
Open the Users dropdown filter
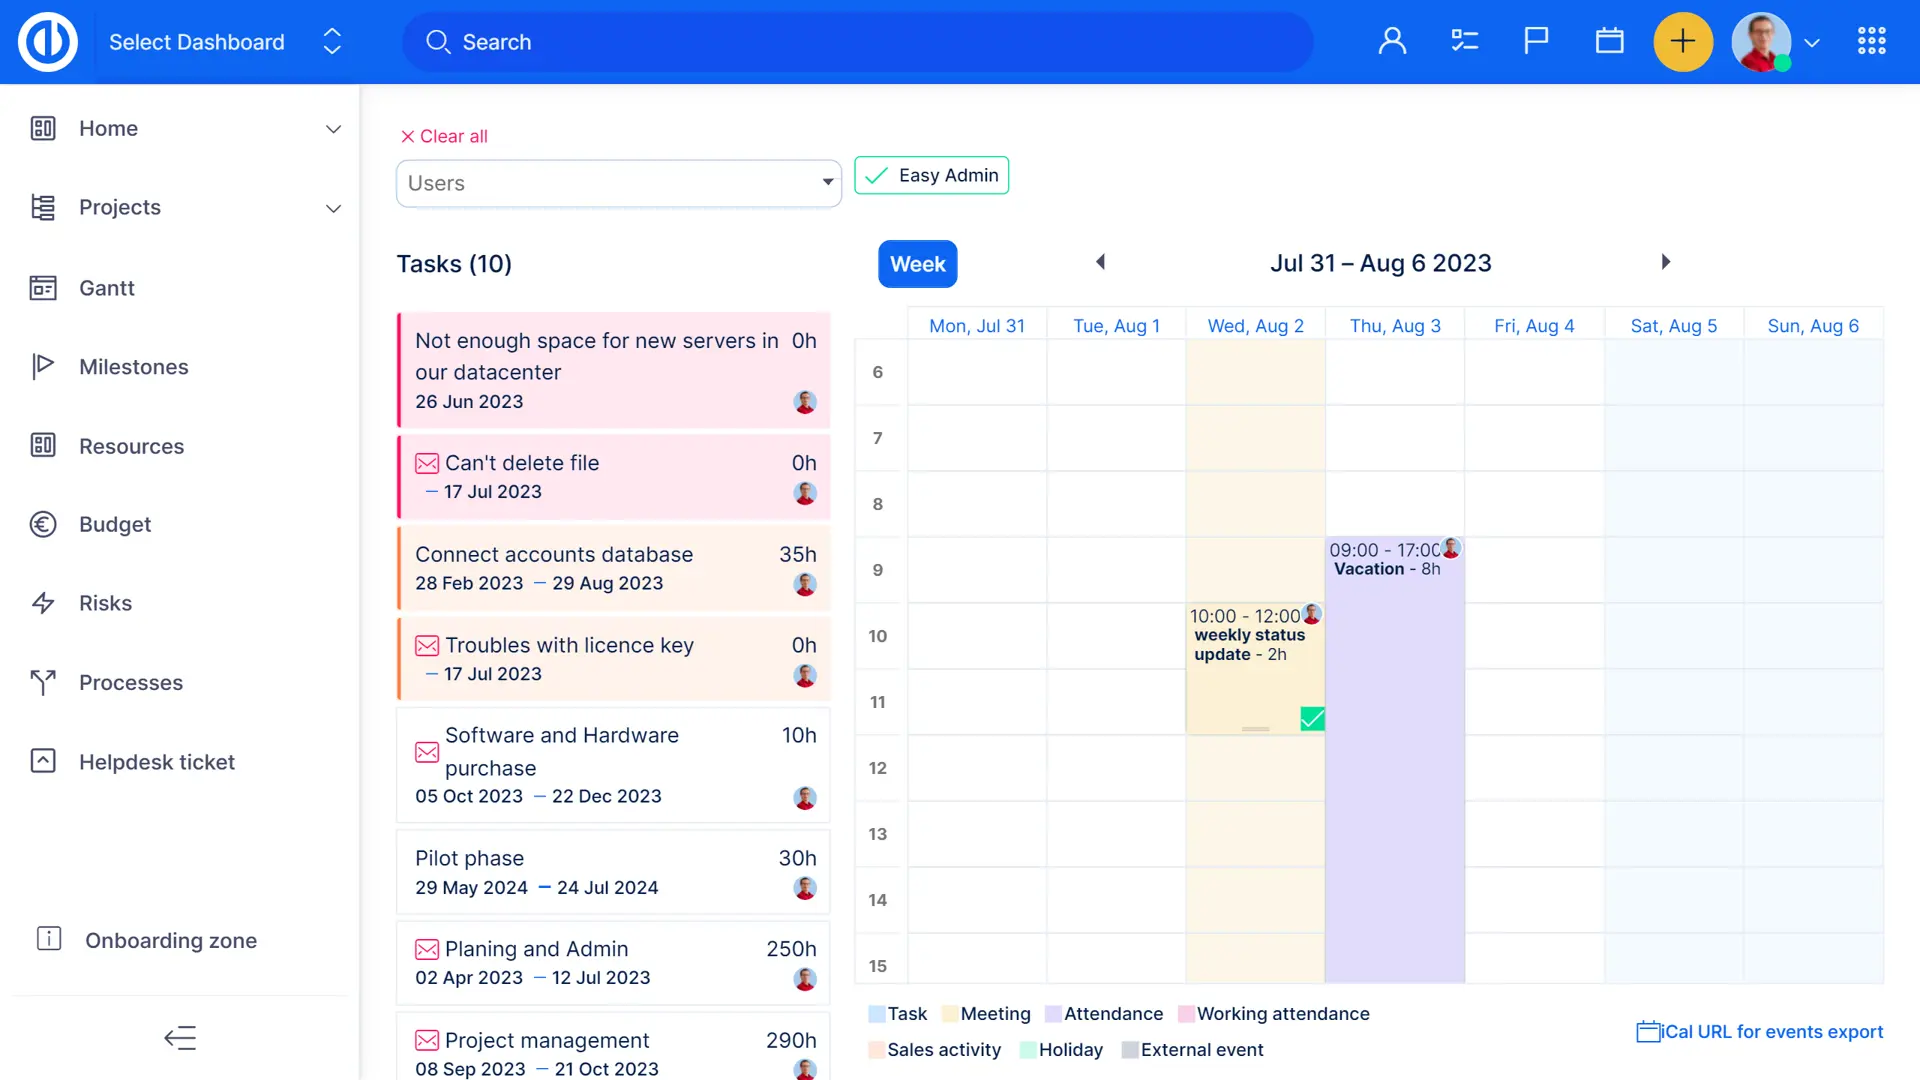tap(618, 184)
